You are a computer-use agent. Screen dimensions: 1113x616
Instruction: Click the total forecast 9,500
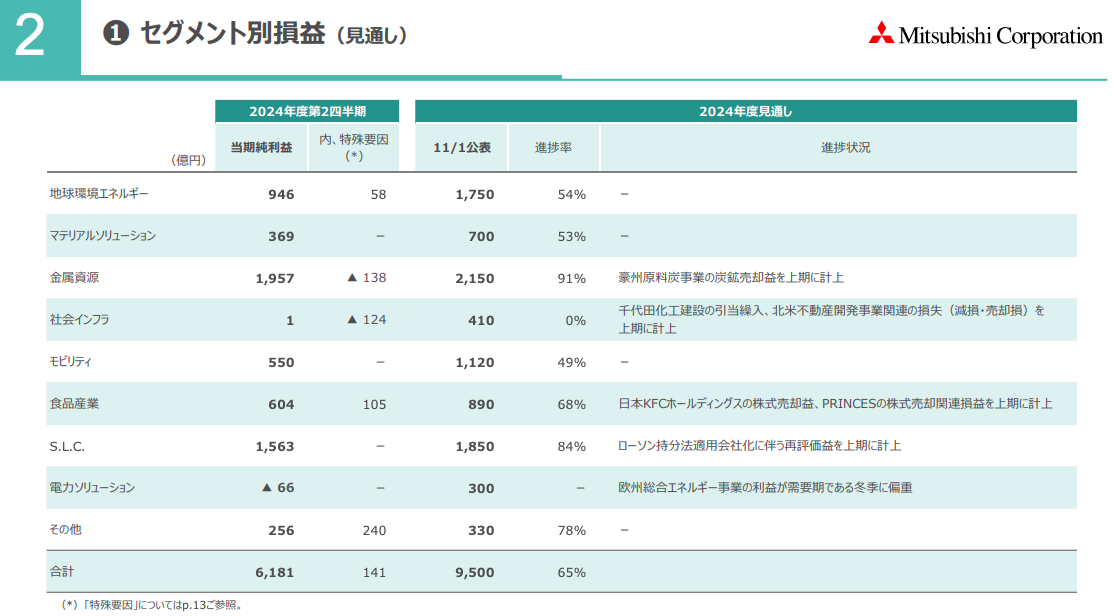coord(475,573)
